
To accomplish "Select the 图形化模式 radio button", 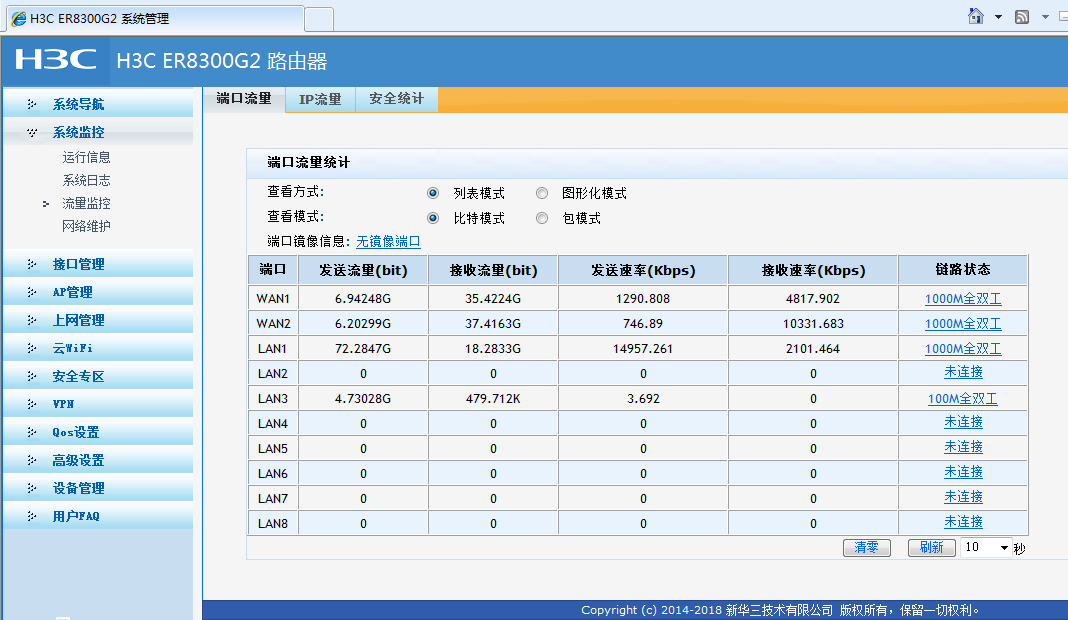I will [541, 193].
